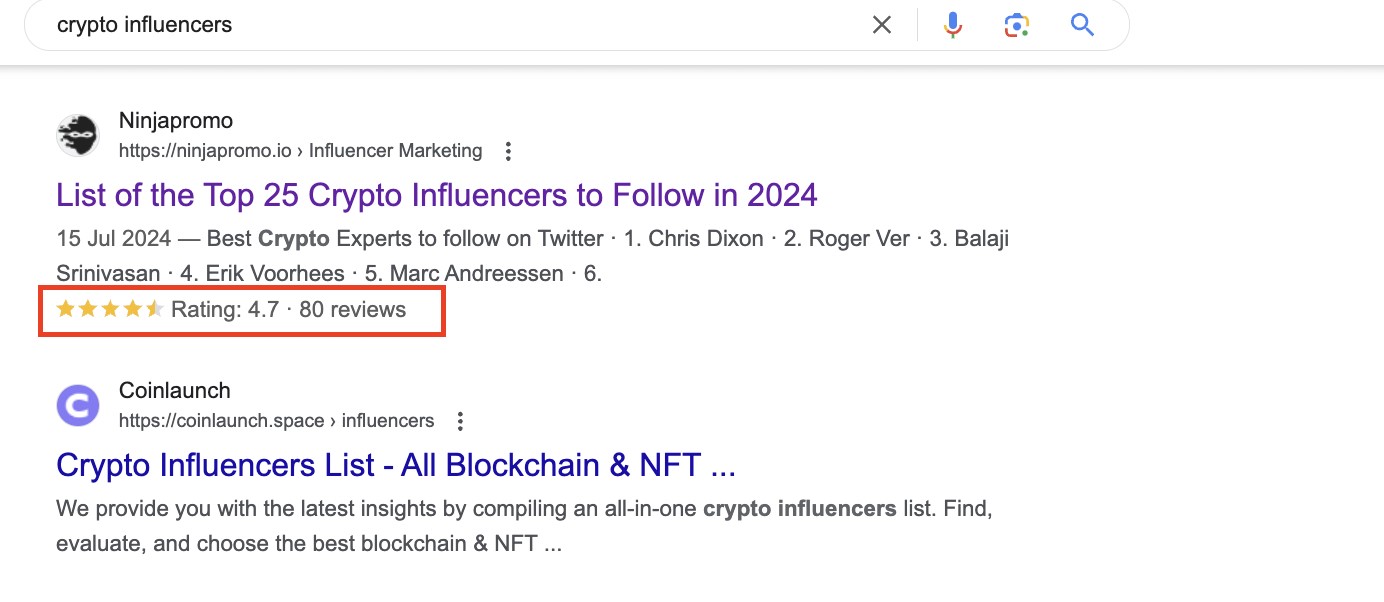Image resolution: width=1384 pixels, height=602 pixels.
Task: Click the '80 reviews' text
Action: [x=353, y=310]
